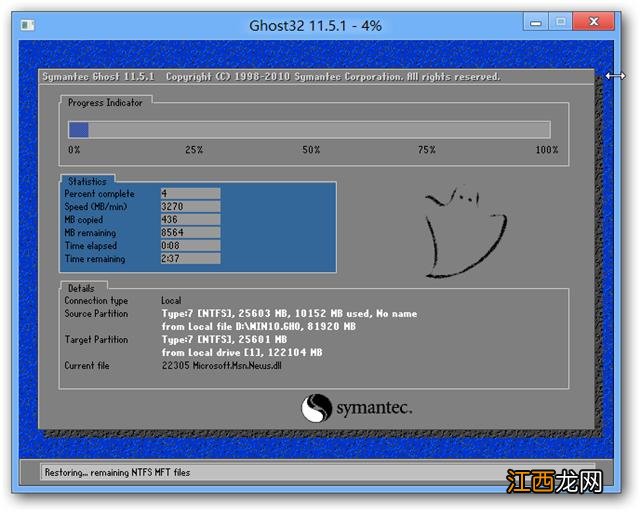Click the Symantec logo emblem
Image resolution: width=640 pixels, height=512 pixels.
click(x=316, y=407)
